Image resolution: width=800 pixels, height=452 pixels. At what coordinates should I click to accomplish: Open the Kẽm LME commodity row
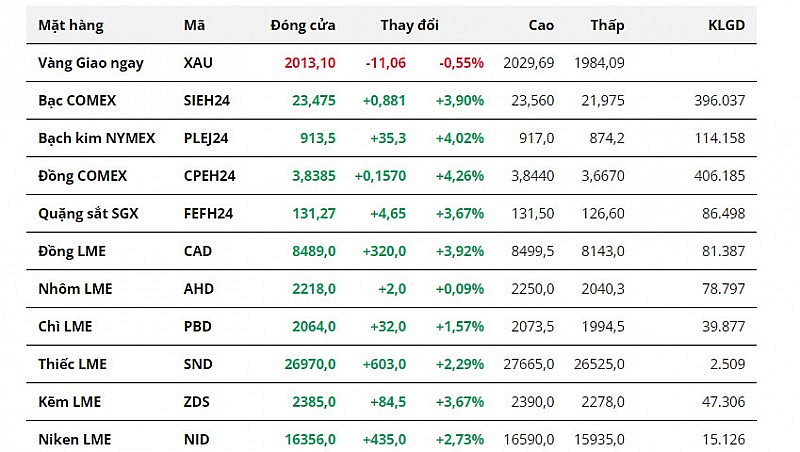pos(69,402)
